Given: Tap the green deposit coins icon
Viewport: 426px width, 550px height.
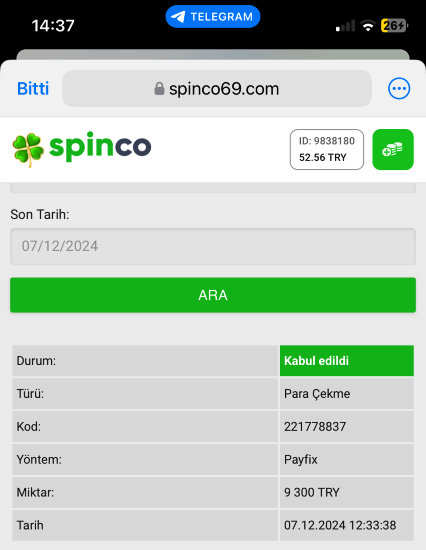Looking at the screenshot, I should (393, 149).
